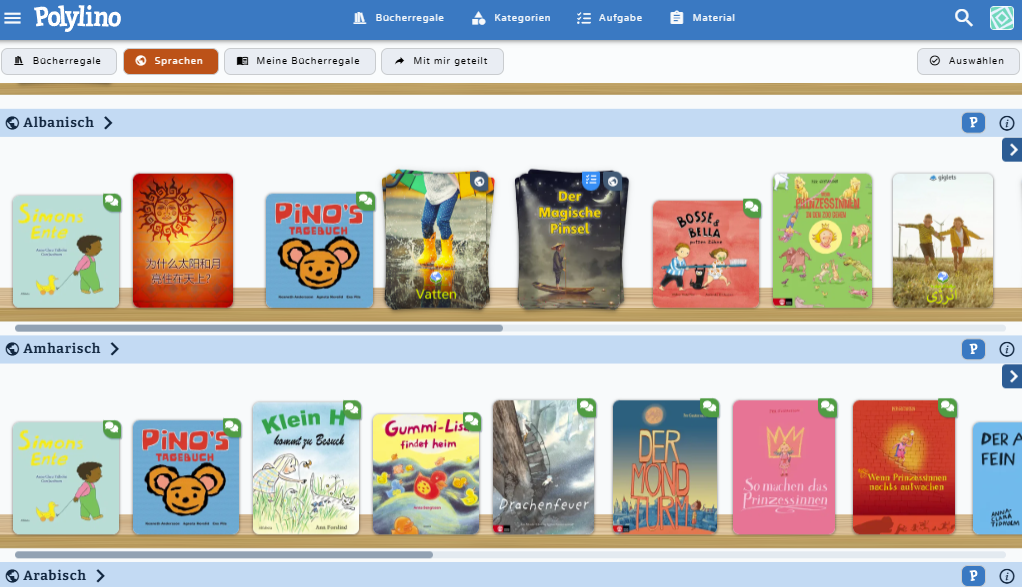Open Gummi-Lisa findet heim book
The width and height of the screenshot is (1022, 587).
[426, 474]
